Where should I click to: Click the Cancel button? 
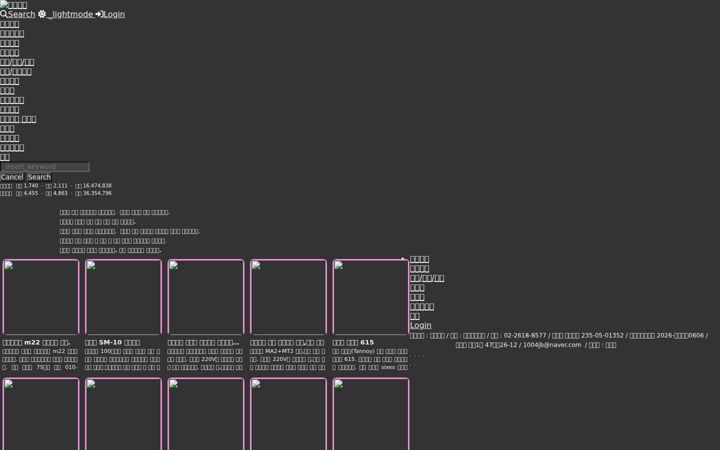coord(12,177)
